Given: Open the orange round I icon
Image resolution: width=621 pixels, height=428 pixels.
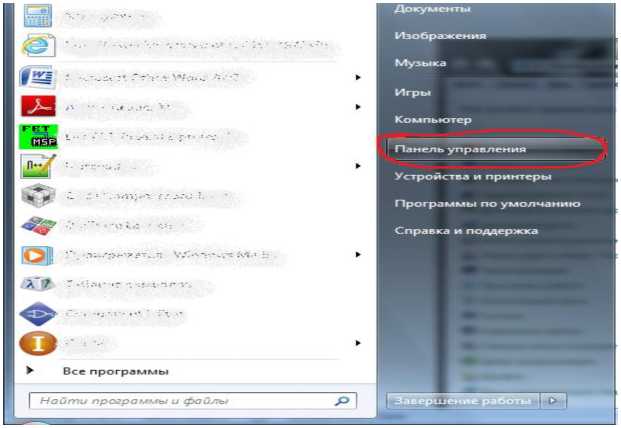Looking at the screenshot, I should pyautogui.click(x=38, y=343).
